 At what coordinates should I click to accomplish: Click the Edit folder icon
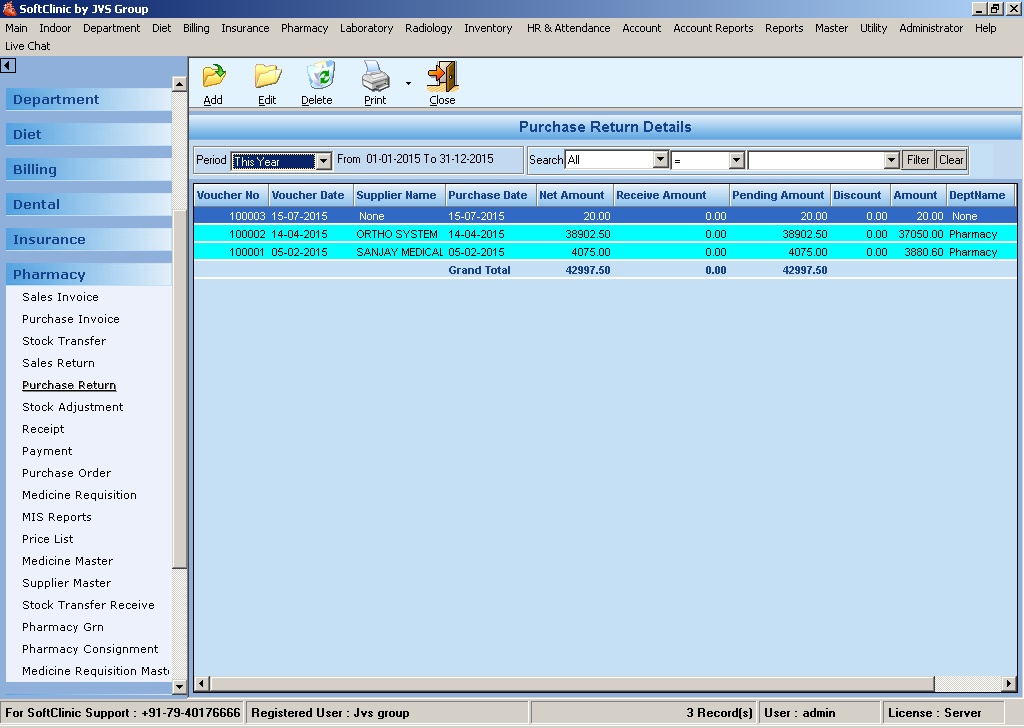[267, 78]
